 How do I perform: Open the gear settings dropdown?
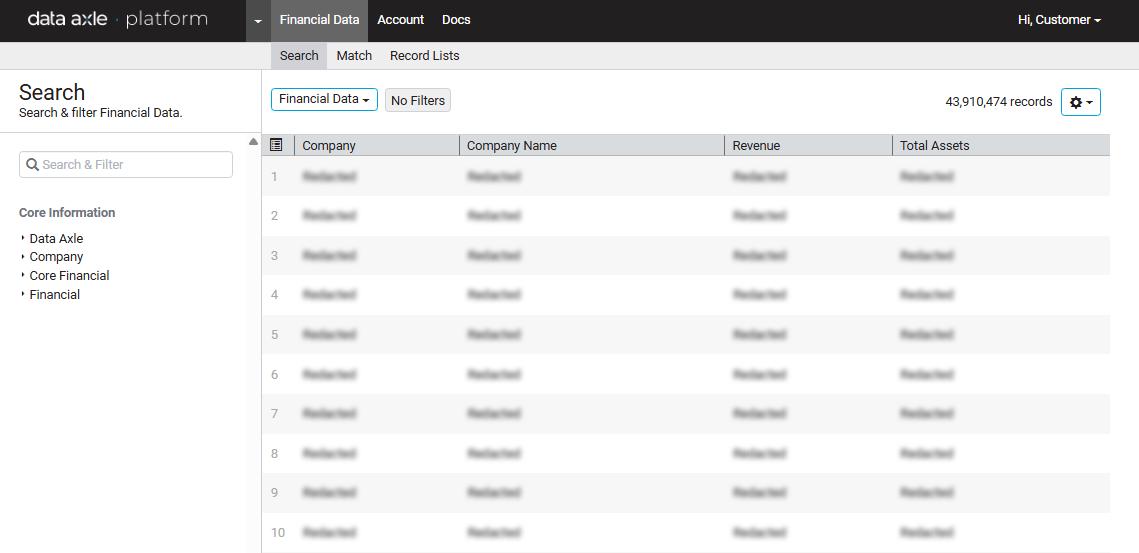1080,102
